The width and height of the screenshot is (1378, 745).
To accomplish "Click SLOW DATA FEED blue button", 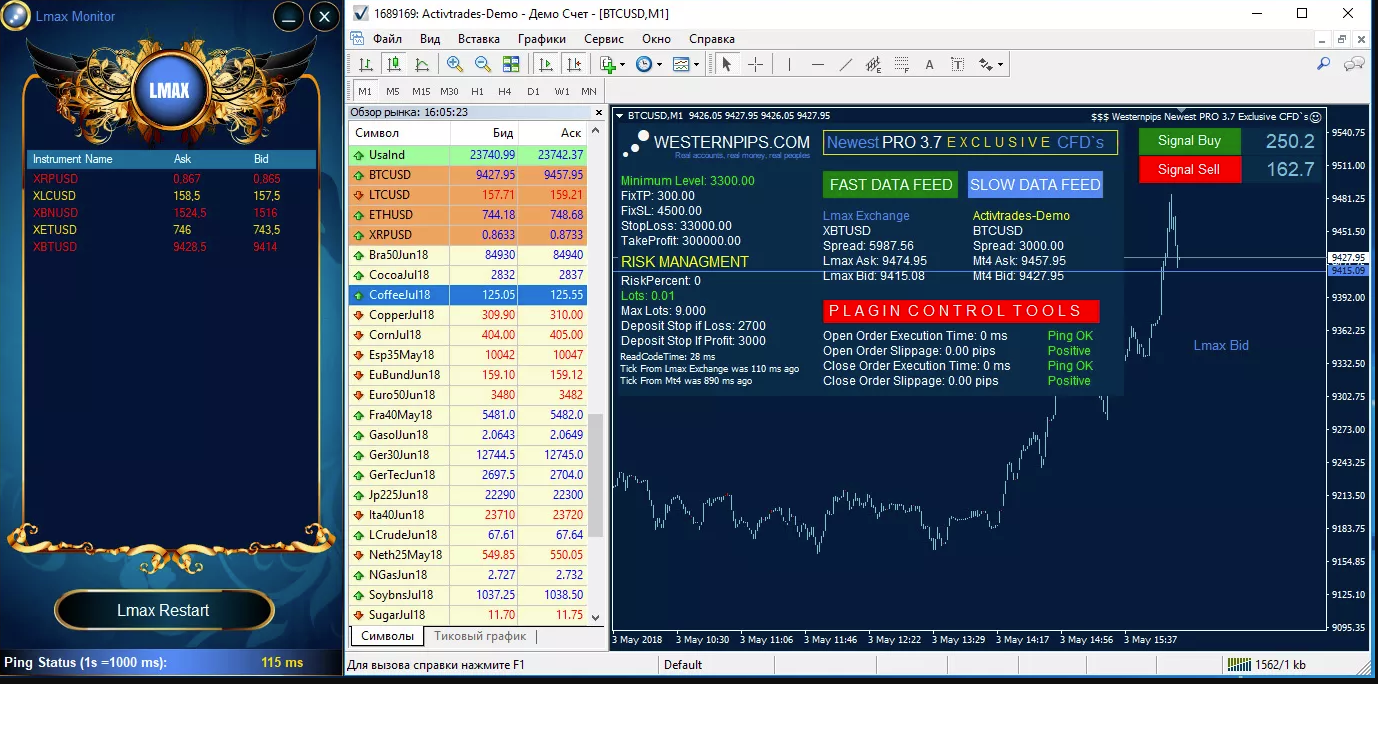I will pos(1035,185).
